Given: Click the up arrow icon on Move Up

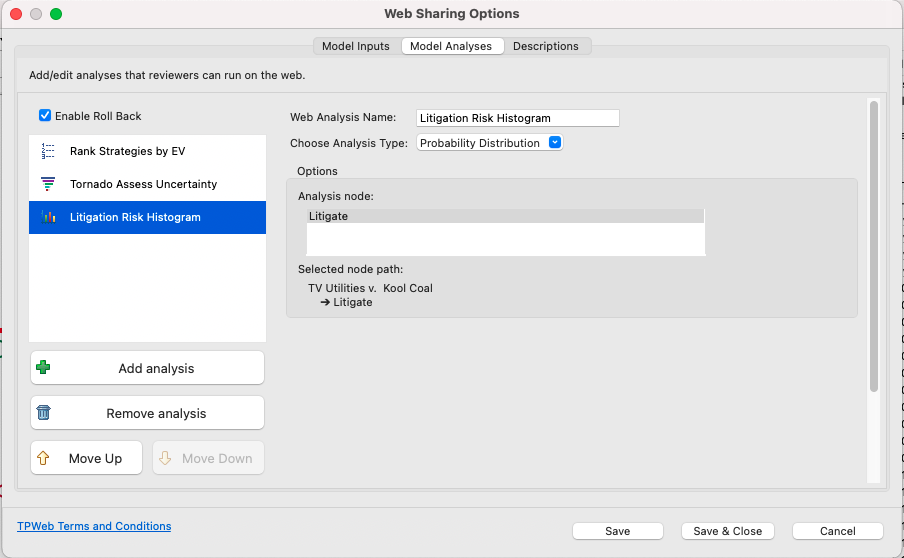Looking at the screenshot, I should pyautogui.click(x=43, y=458).
